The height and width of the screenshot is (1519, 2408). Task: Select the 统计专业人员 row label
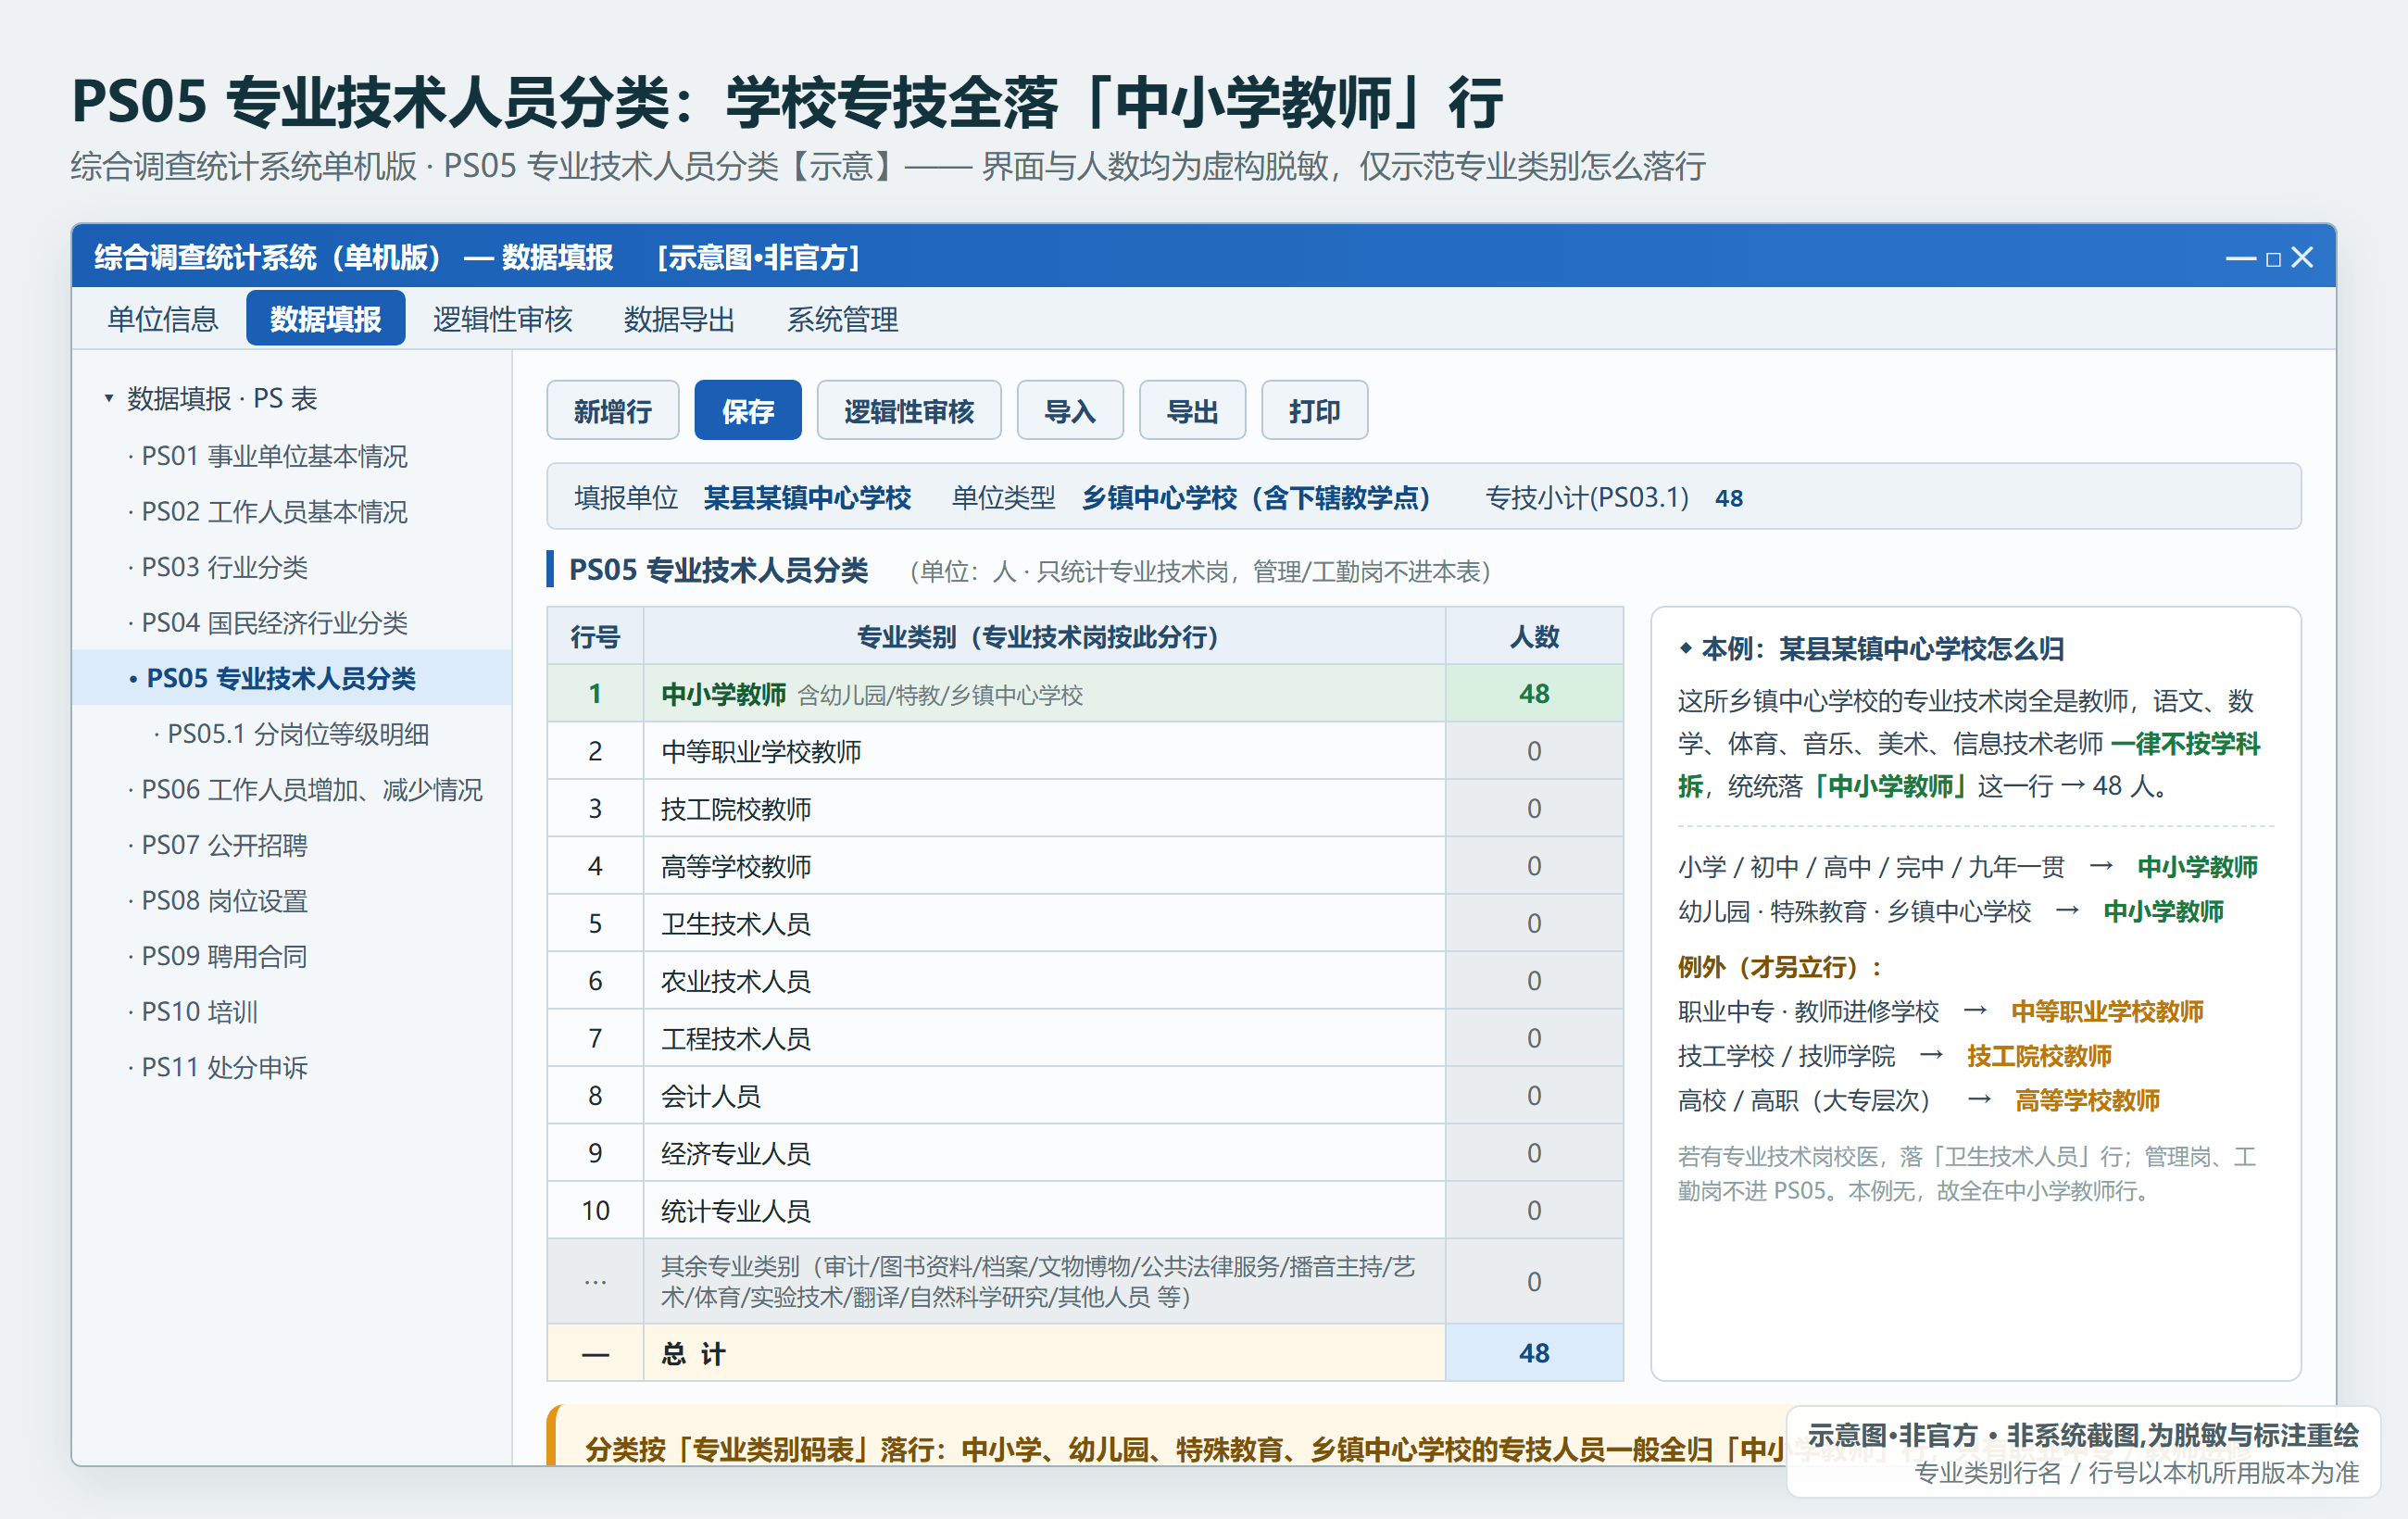click(735, 1212)
